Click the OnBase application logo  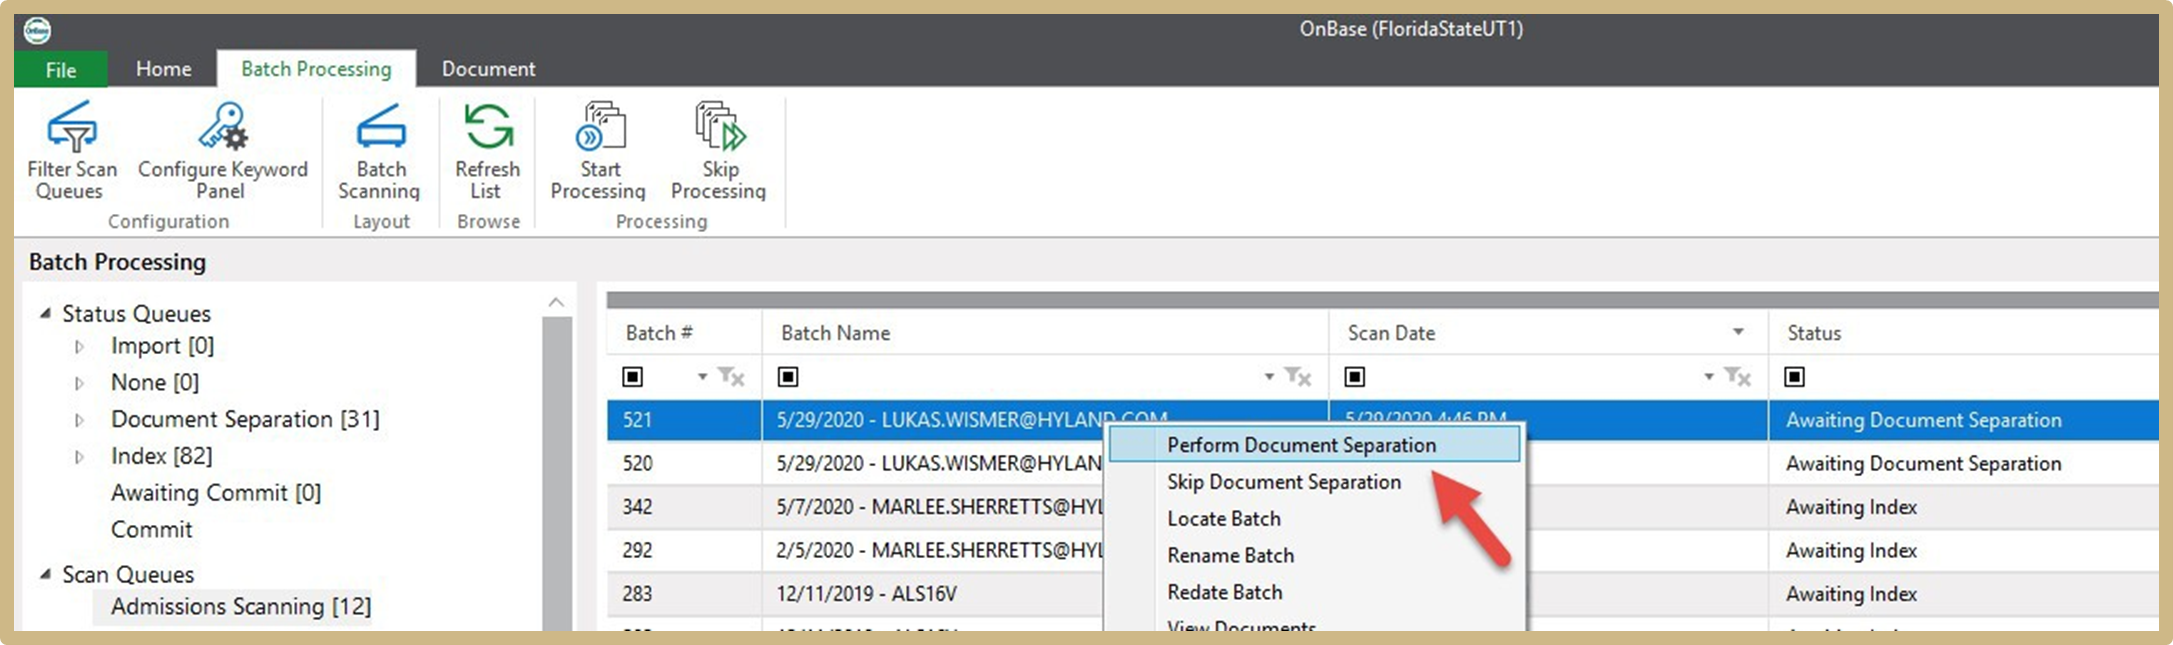point(37,30)
